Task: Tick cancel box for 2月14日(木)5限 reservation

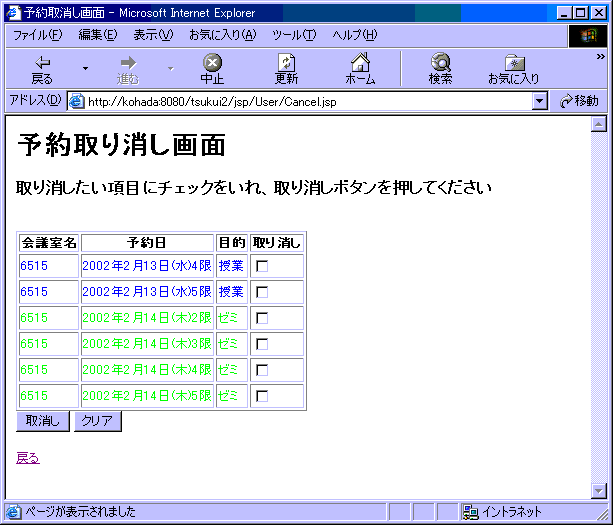Action: pyautogui.click(x=262, y=396)
